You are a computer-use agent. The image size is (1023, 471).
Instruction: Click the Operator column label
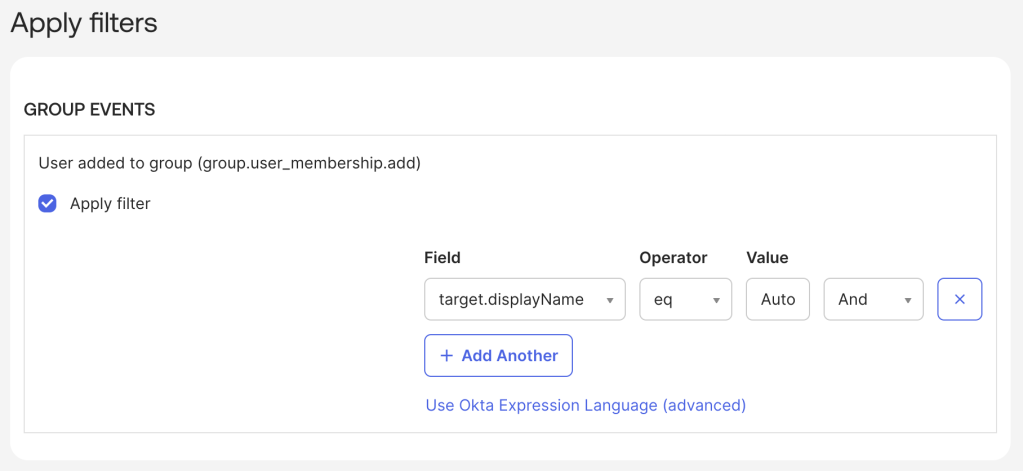point(673,258)
